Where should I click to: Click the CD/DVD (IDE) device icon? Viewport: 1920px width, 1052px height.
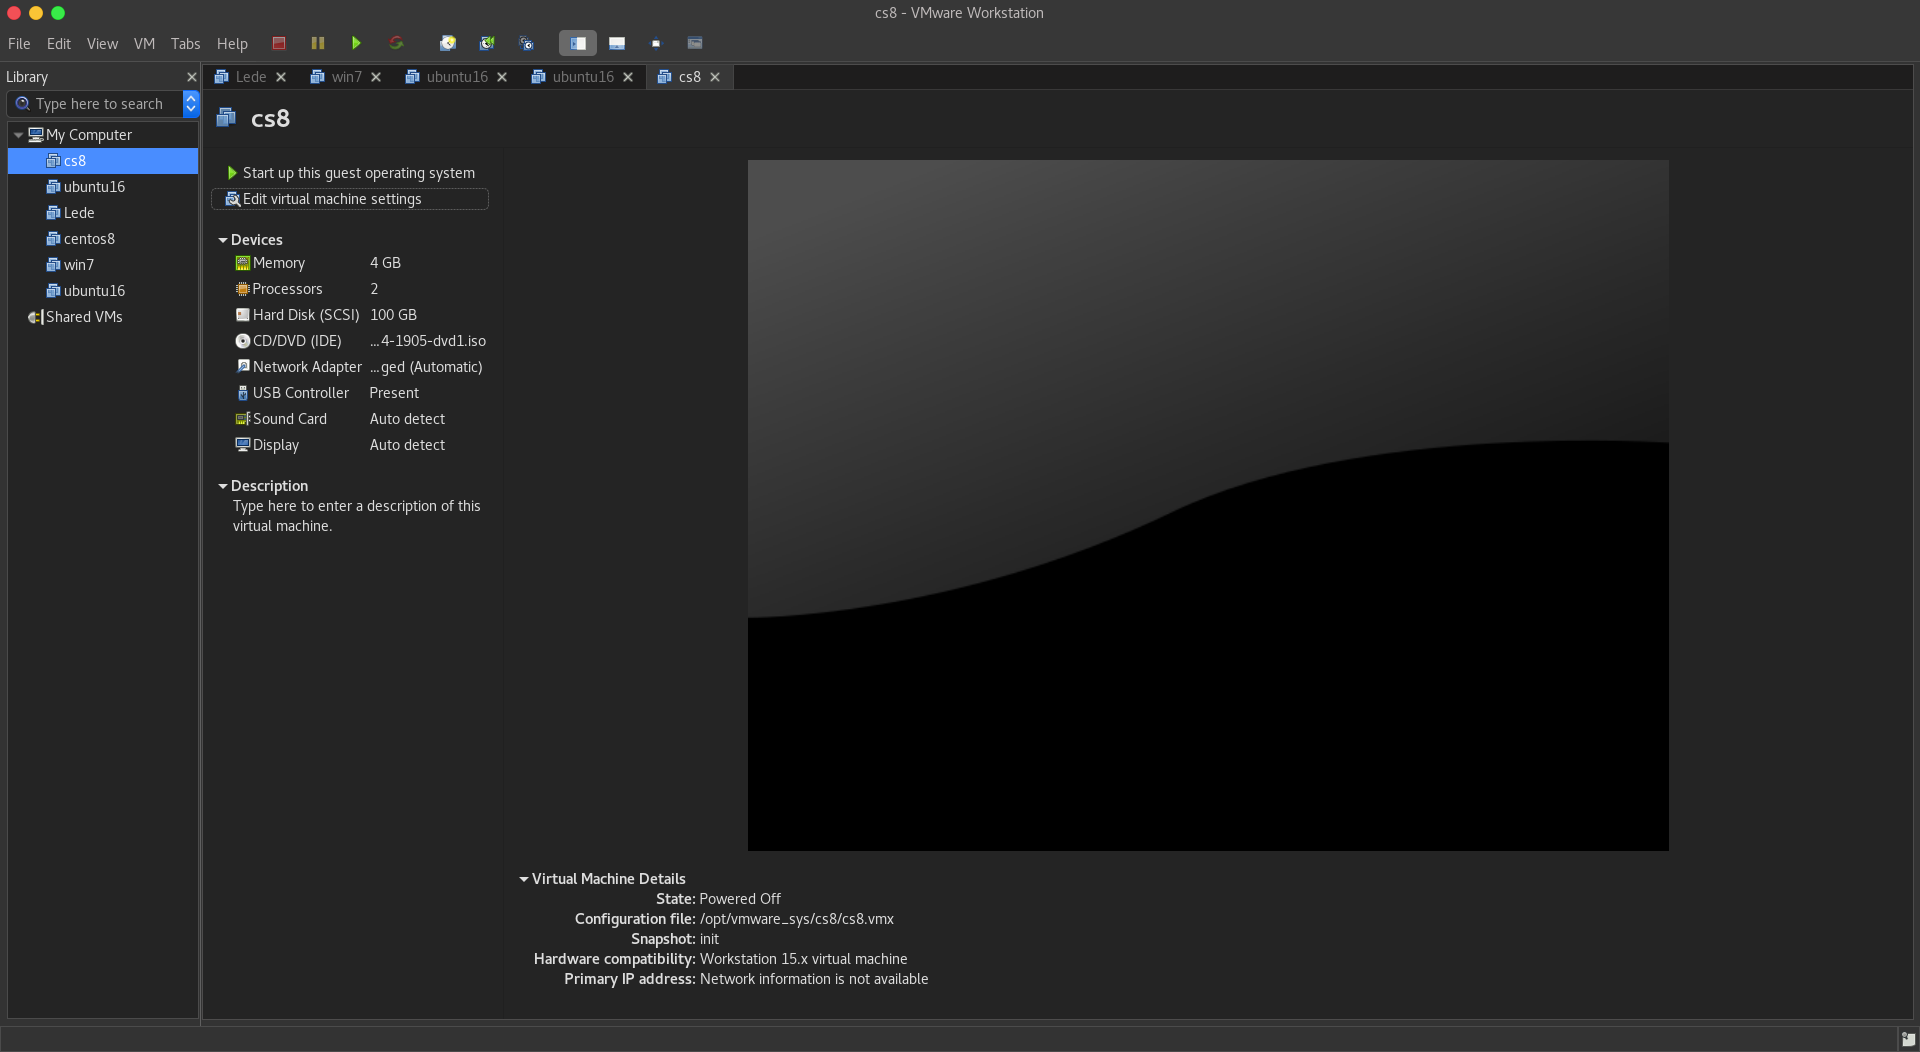242,341
